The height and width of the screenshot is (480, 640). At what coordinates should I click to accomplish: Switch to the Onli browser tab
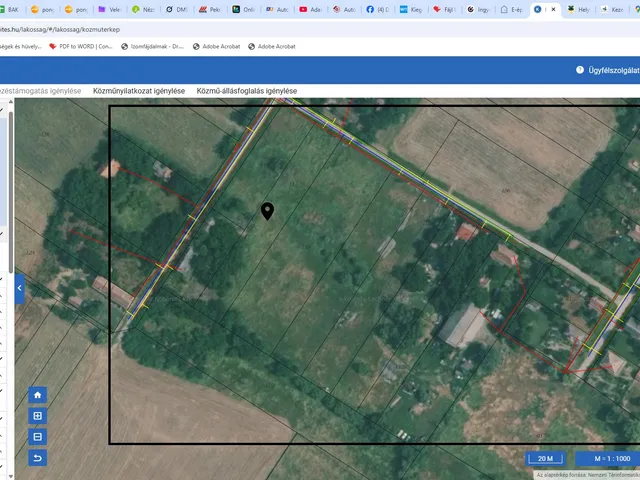243,9
